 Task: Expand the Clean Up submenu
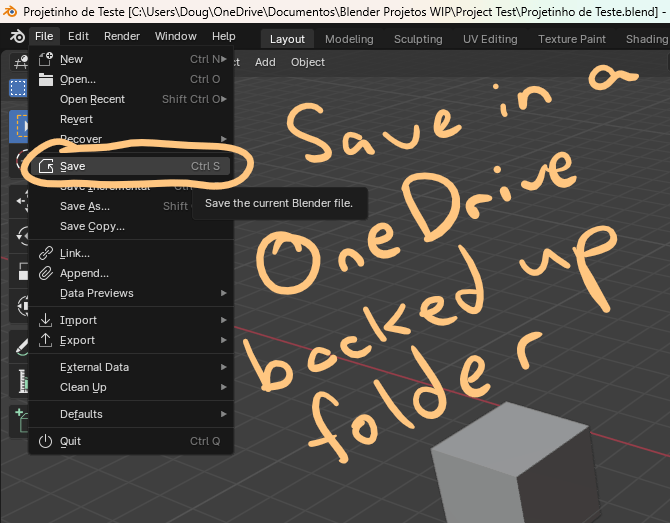(131, 387)
